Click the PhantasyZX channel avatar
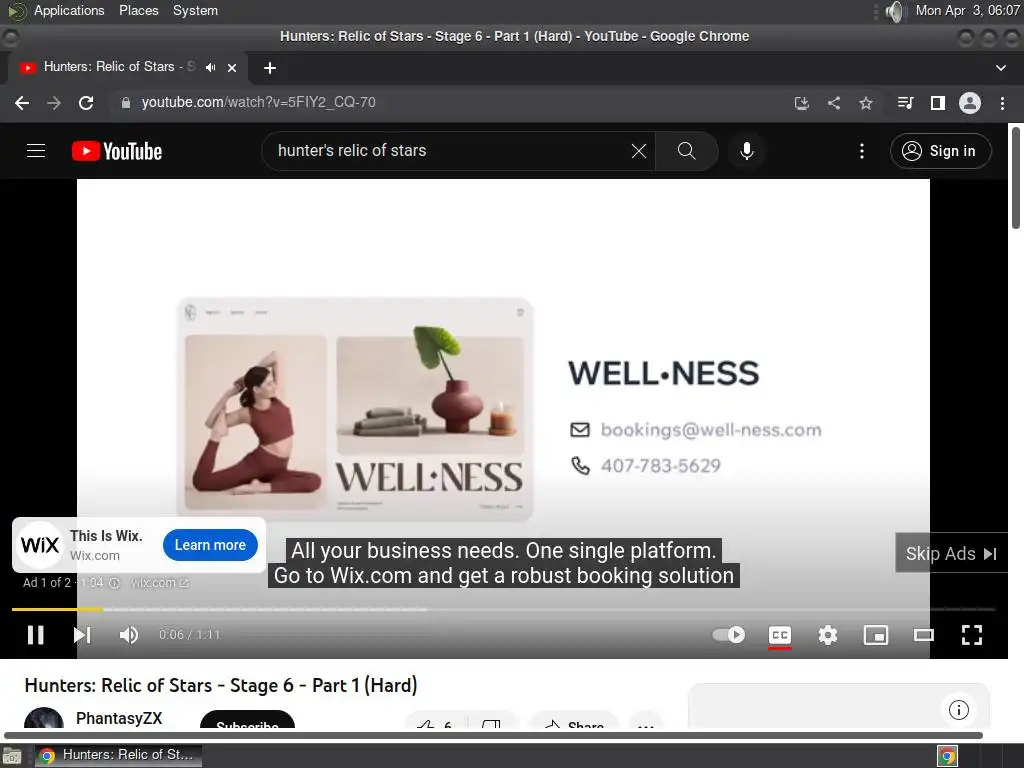1024x768 pixels. (44, 718)
